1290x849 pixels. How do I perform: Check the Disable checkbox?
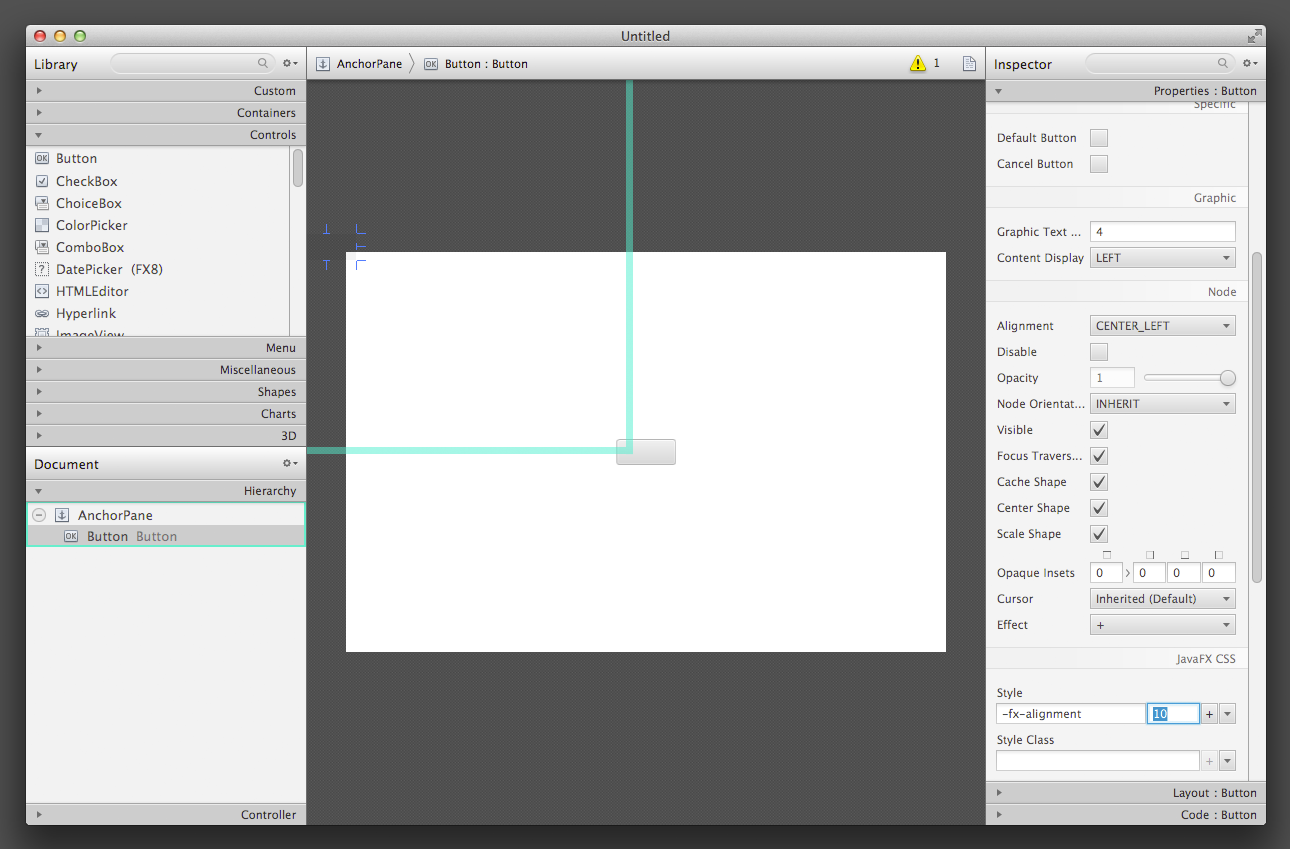click(1099, 352)
